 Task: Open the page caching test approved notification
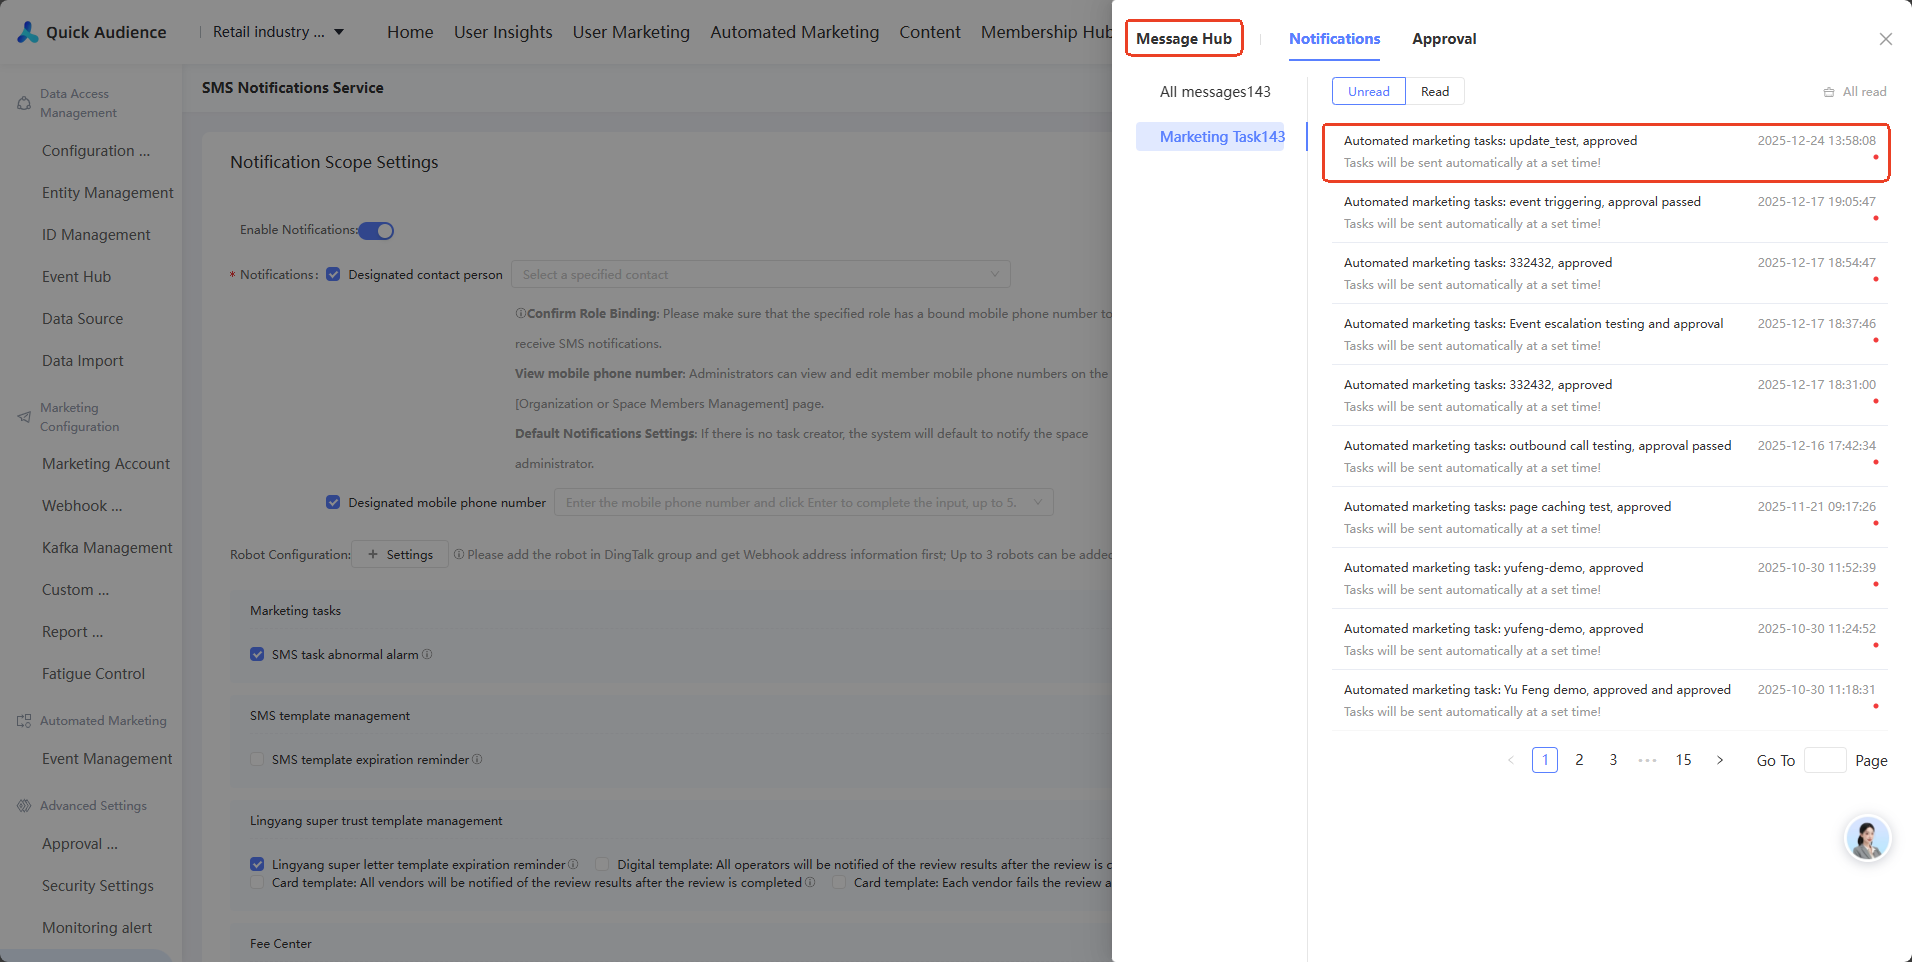[x=1610, y=518]
